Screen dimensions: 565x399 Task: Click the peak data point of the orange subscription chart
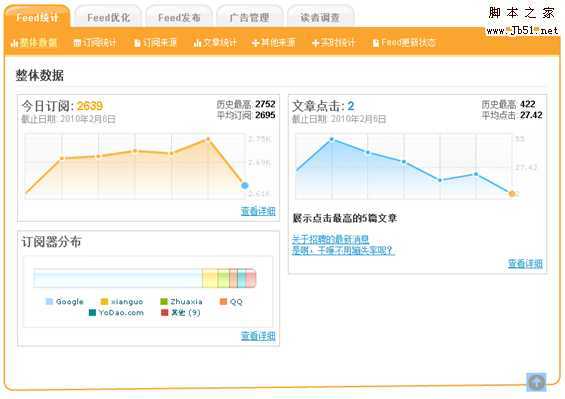pyautogui.click(x=208, y=139)
